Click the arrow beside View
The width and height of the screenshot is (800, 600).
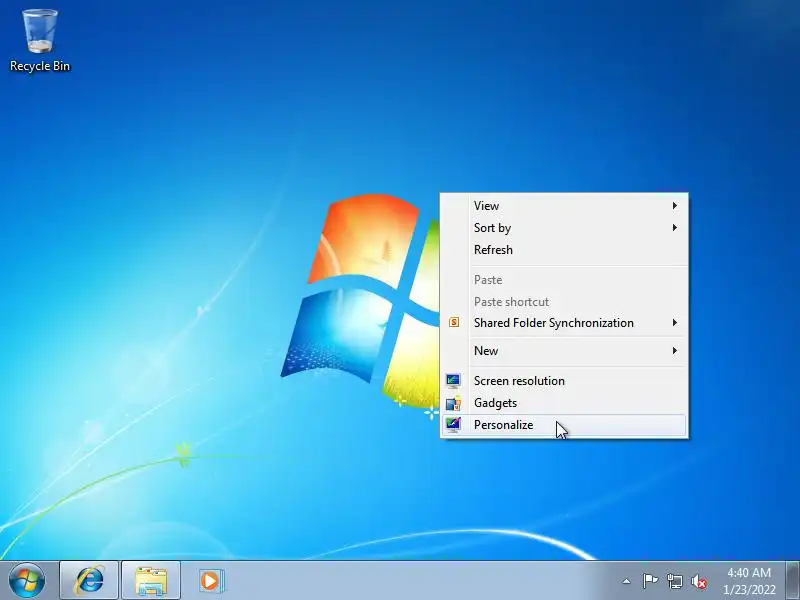tap(674, 206)
